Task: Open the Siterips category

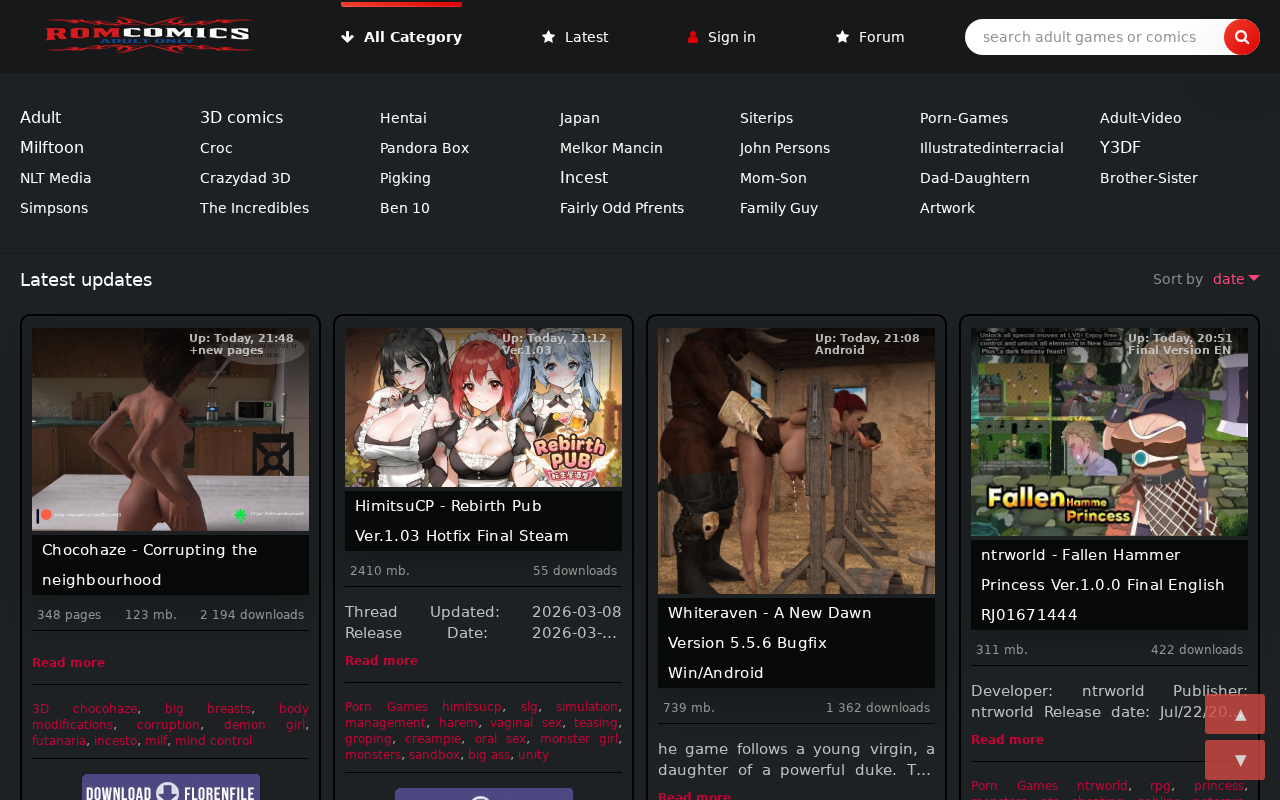Action: (x=766, y=118)
